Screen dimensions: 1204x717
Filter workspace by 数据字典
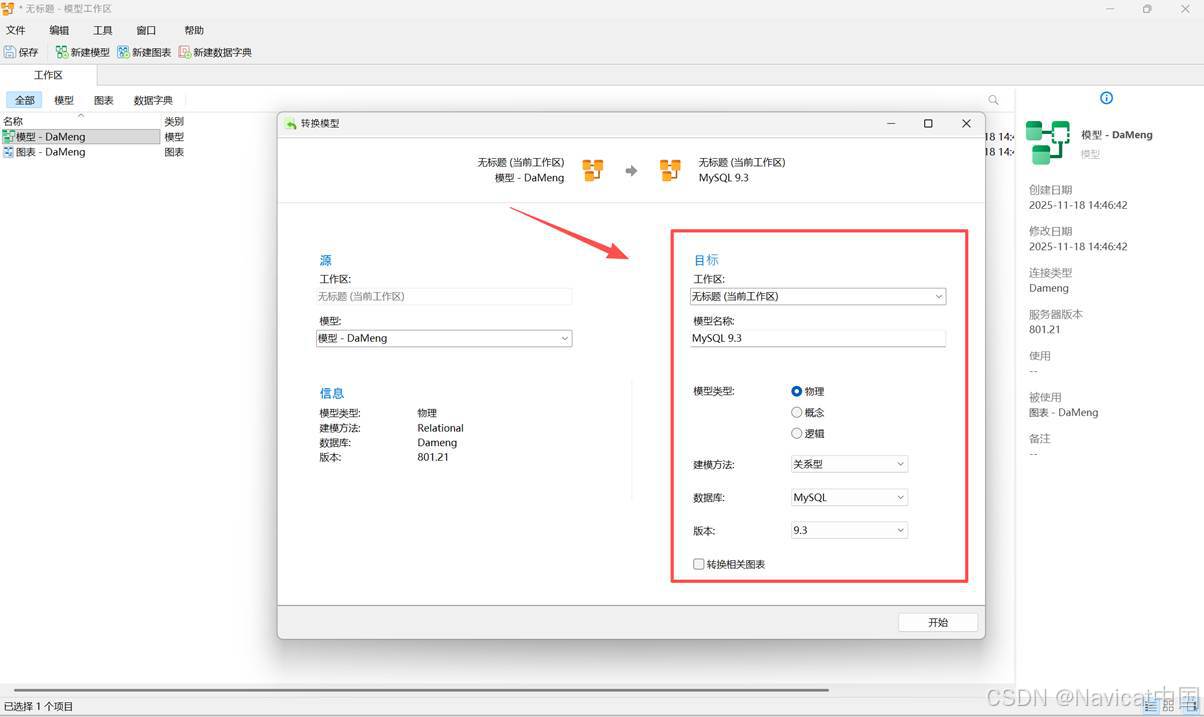click(153, 100)
